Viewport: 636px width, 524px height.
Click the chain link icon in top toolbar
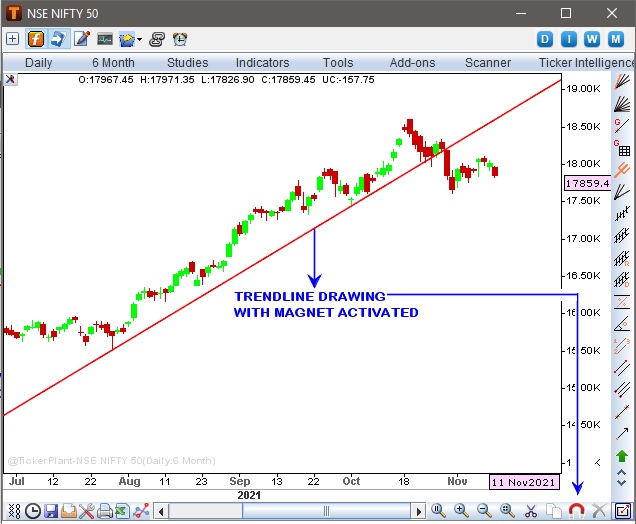point(157,39)
